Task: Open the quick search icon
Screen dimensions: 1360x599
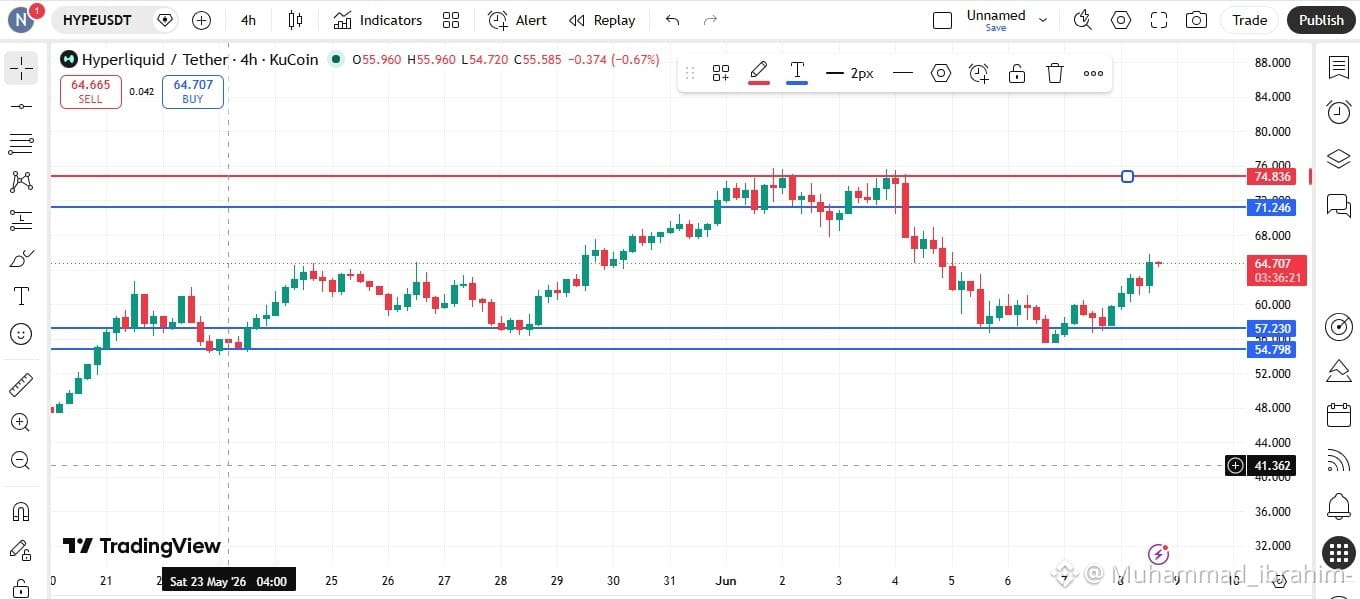Action: pyautogui.click(x=1082, y=20)
